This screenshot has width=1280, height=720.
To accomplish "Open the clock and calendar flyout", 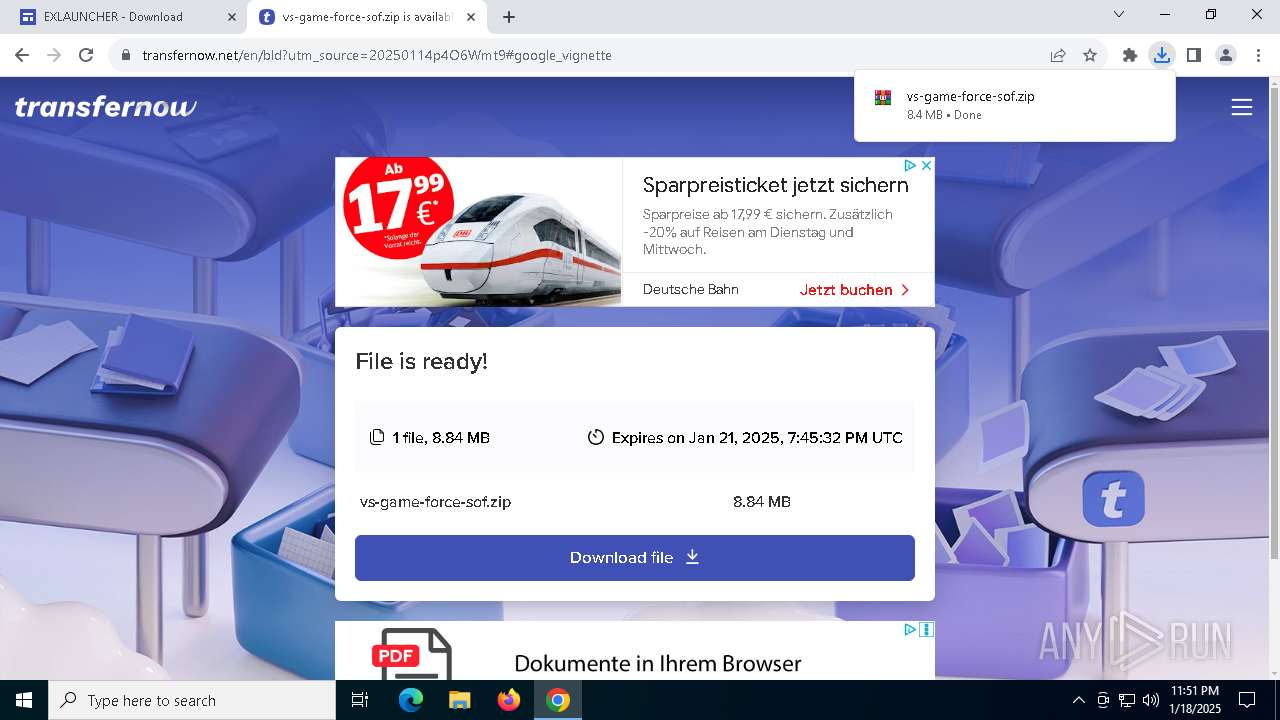I will (x=1195, y=700).
